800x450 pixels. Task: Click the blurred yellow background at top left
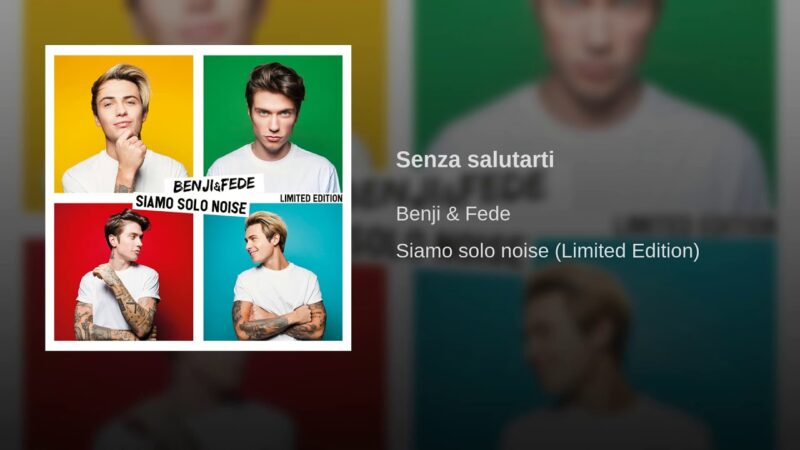[x=33, y=102]
